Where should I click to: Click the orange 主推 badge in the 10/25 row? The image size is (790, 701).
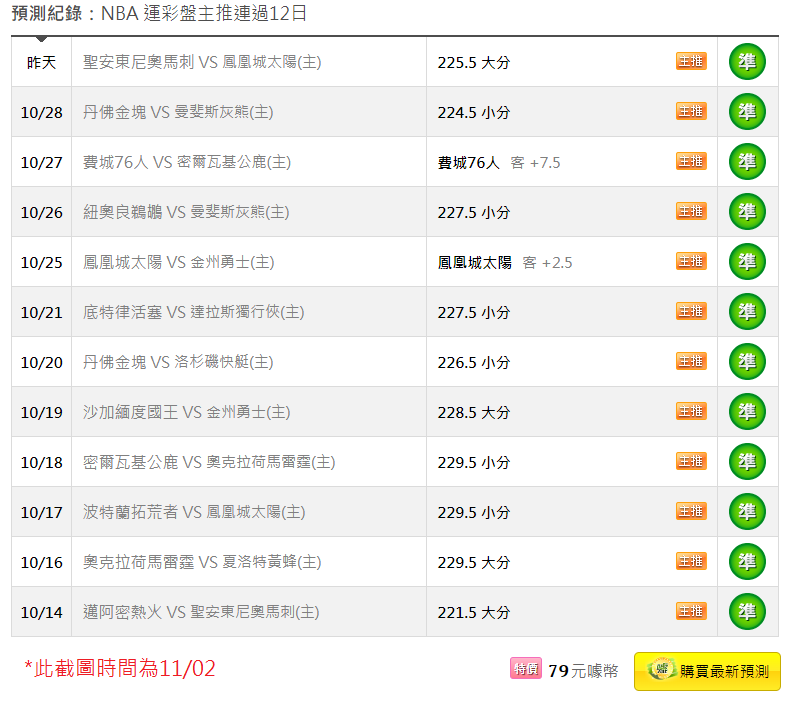691,261
